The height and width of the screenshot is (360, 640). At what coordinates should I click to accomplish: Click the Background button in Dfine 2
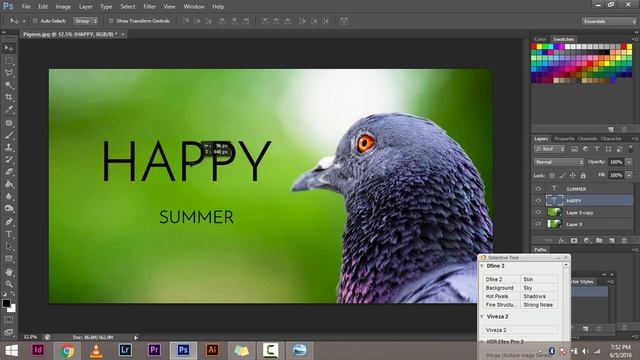[x=501, y=288]
